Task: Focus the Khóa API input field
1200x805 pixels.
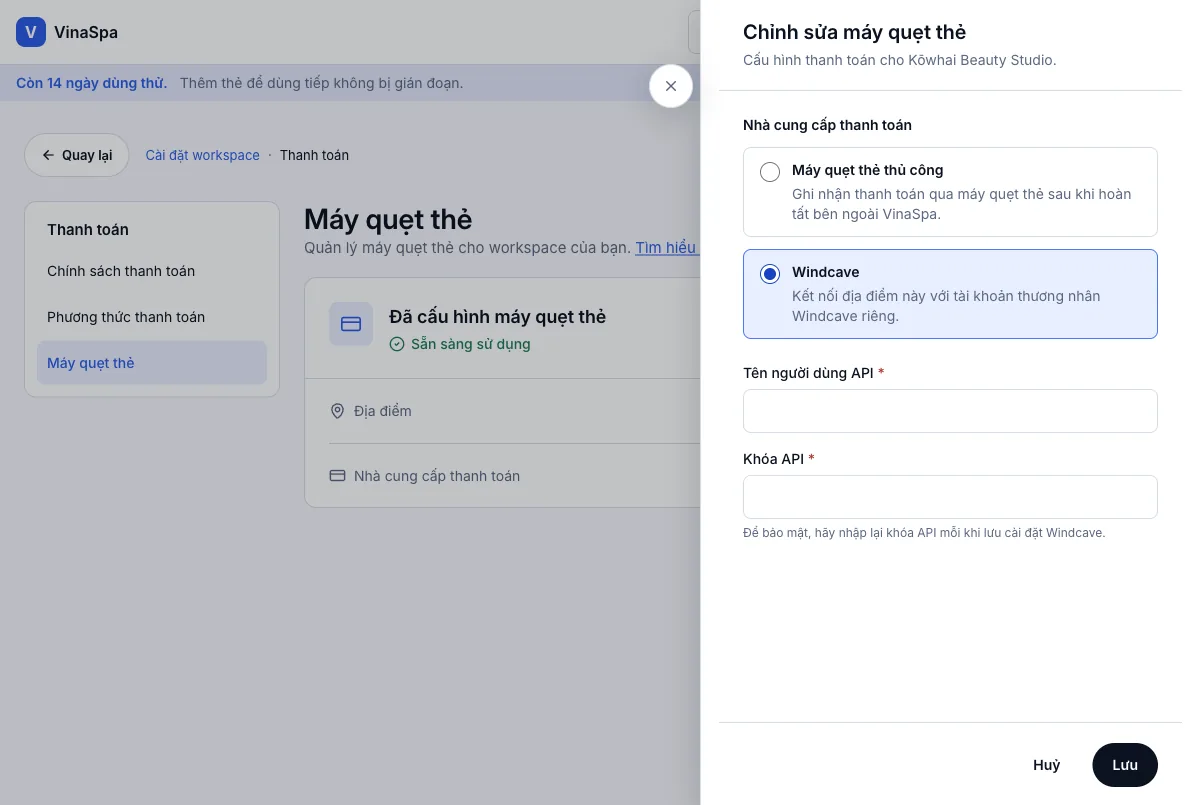Action: [x=950, y=497]
